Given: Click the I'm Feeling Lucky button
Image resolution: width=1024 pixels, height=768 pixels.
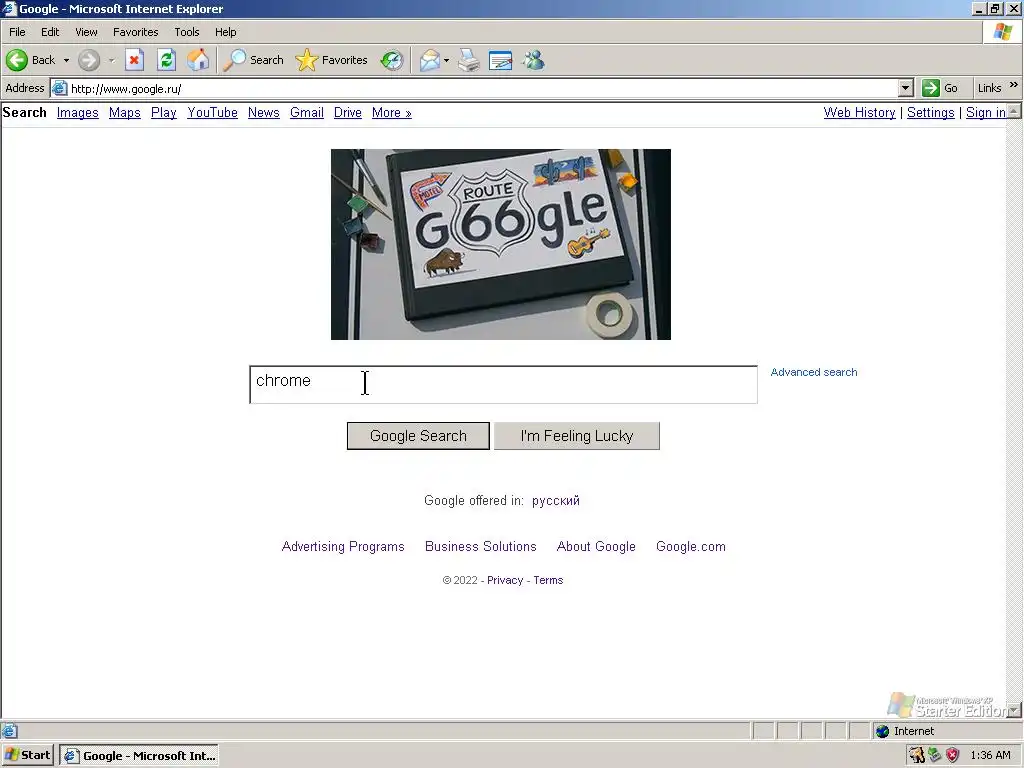Looking at the screenshot, I should pos(577,436).
